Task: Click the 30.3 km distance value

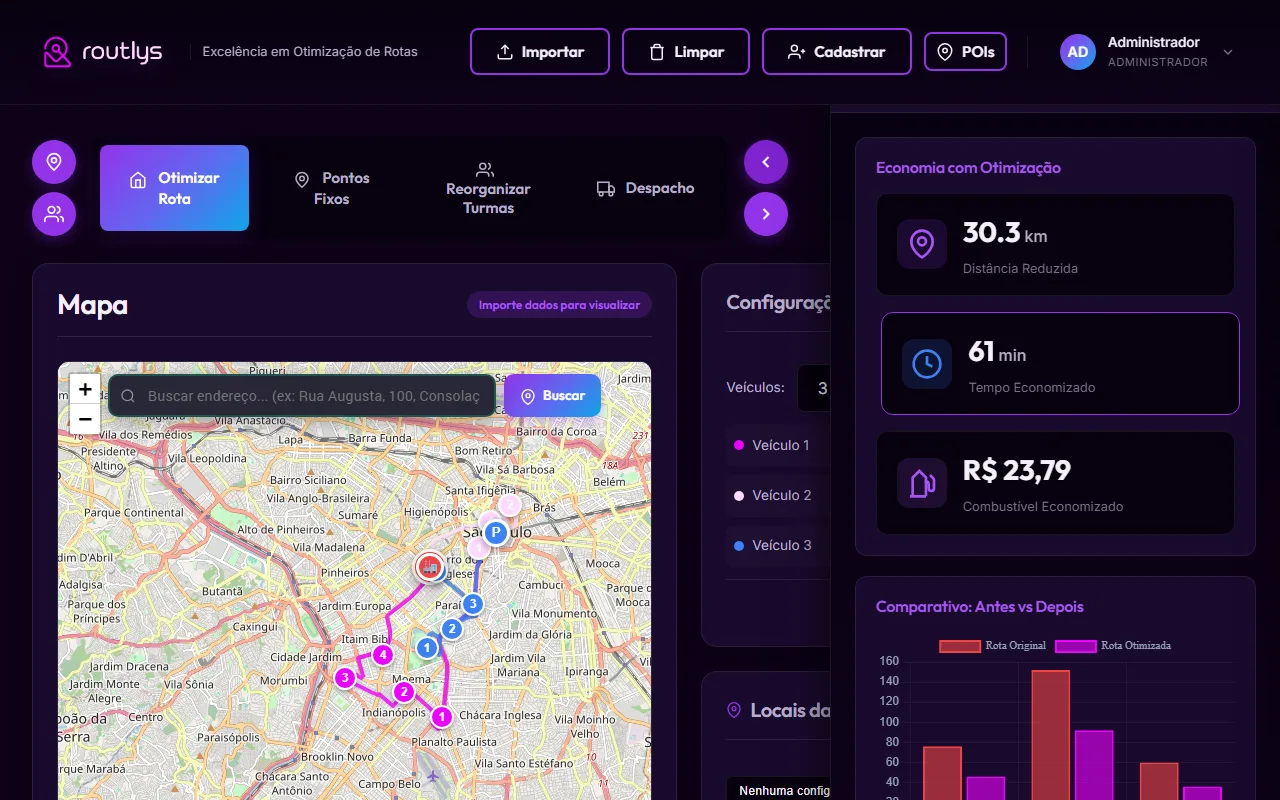Action: [1005, 233]
